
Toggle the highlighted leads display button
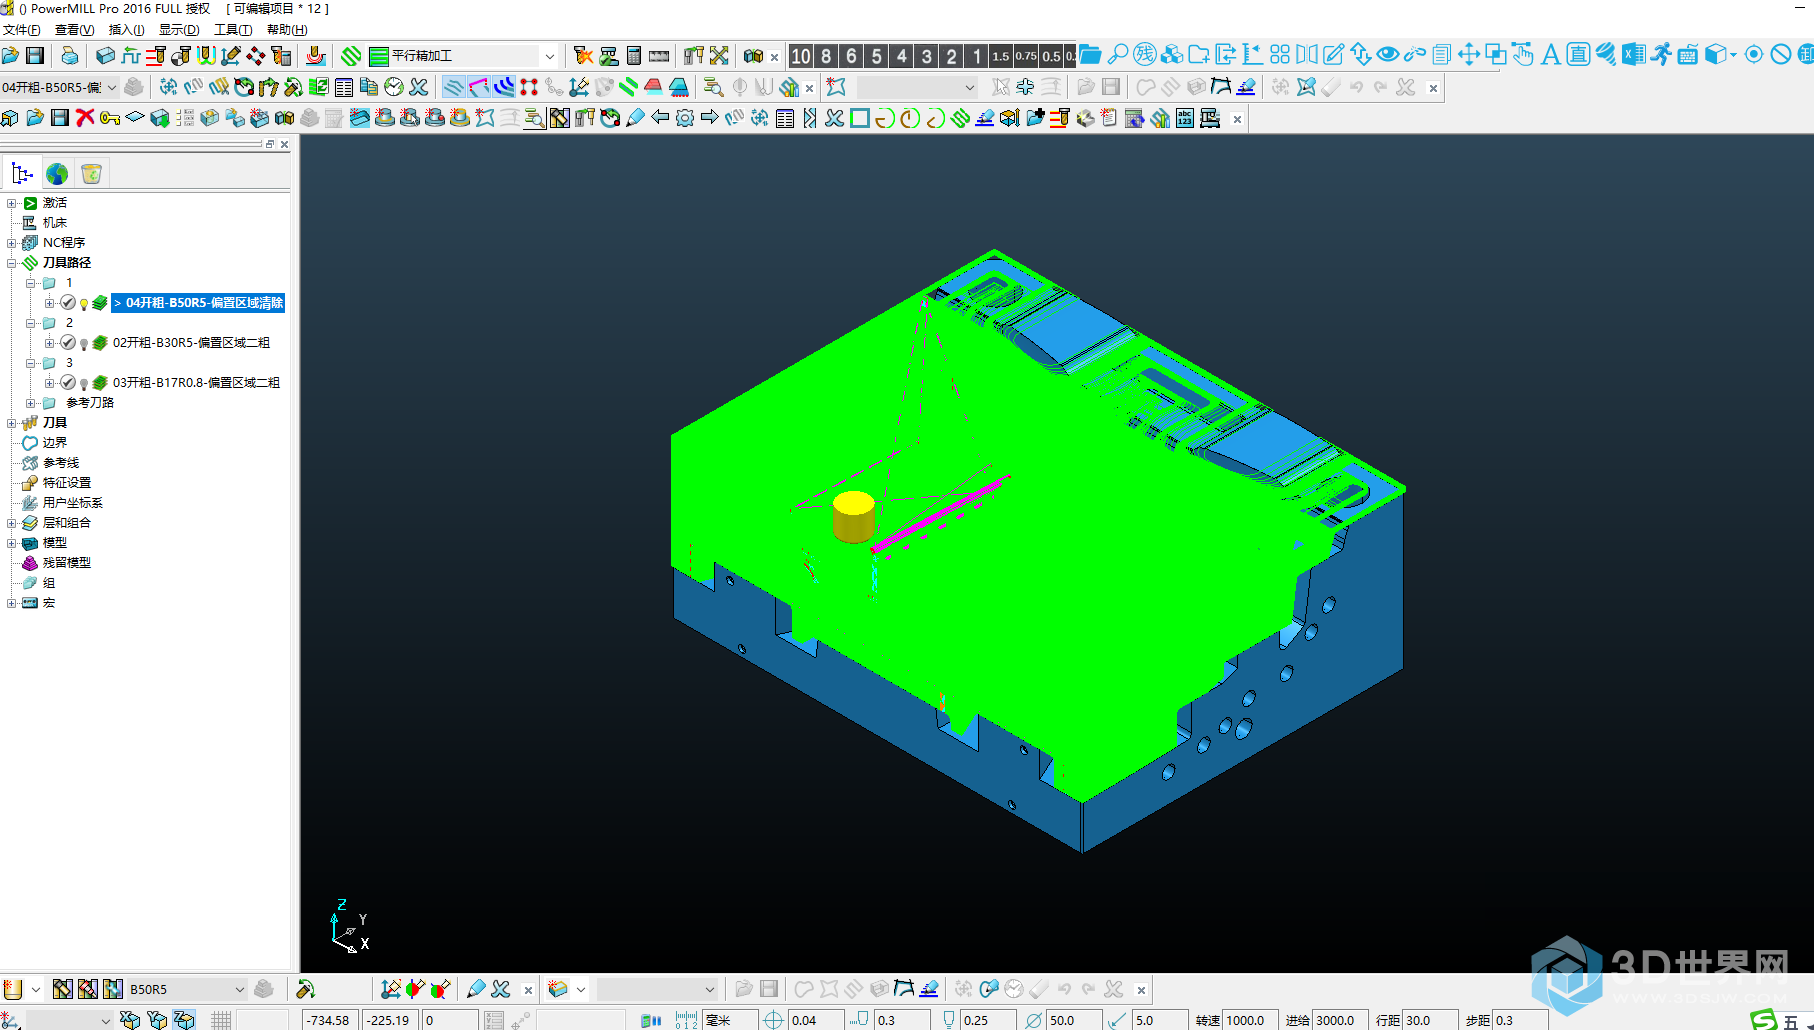[478, 88]
